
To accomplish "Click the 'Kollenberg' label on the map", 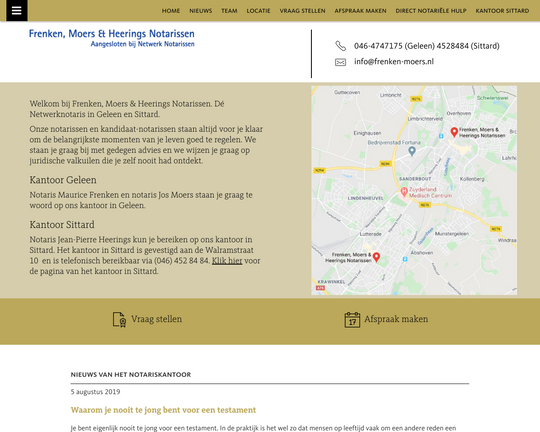I will 472,179.
